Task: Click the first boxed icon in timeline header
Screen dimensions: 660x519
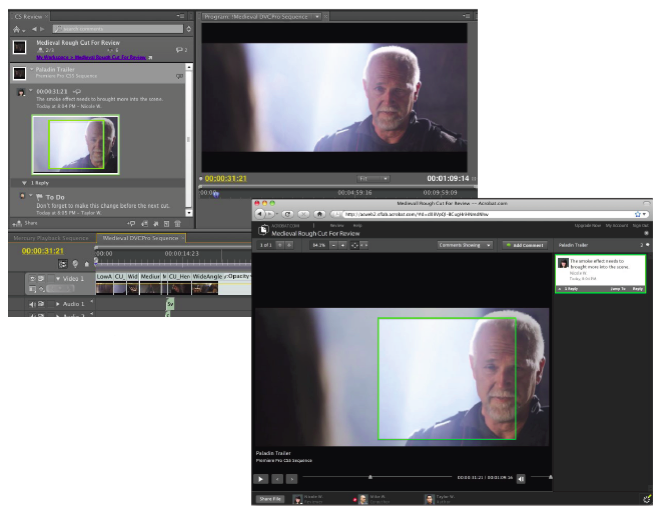Action: point(63,264)
